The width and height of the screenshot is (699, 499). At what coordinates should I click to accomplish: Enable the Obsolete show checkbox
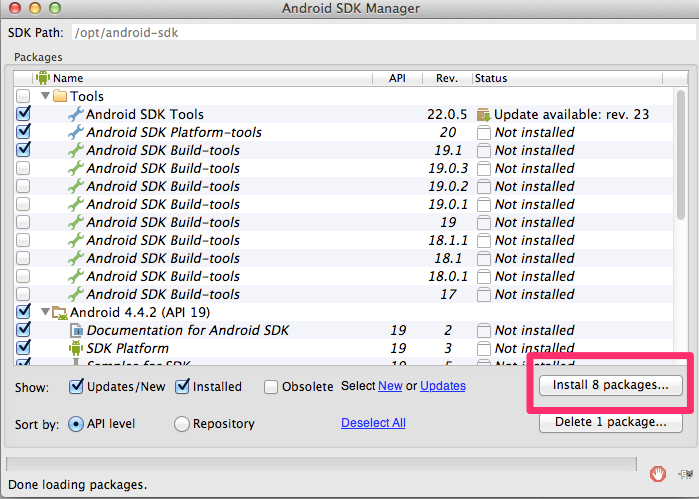271,387
